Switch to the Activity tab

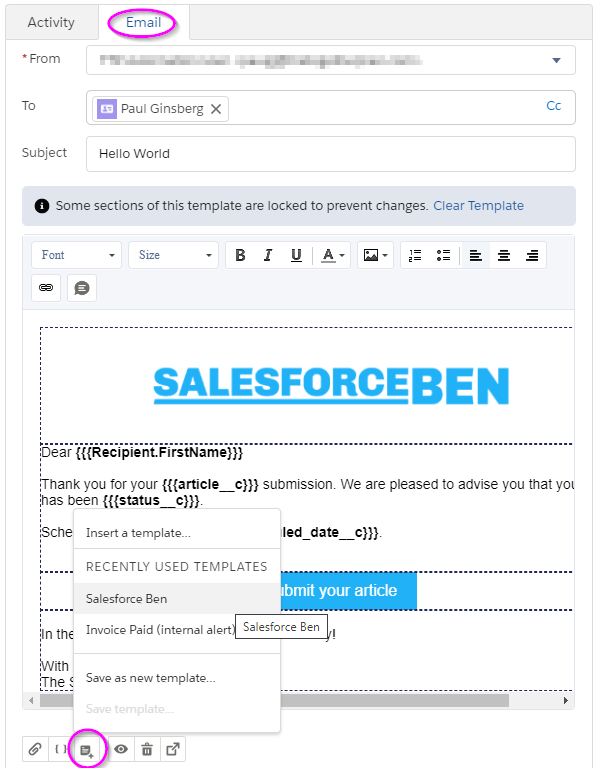point(51,23)
